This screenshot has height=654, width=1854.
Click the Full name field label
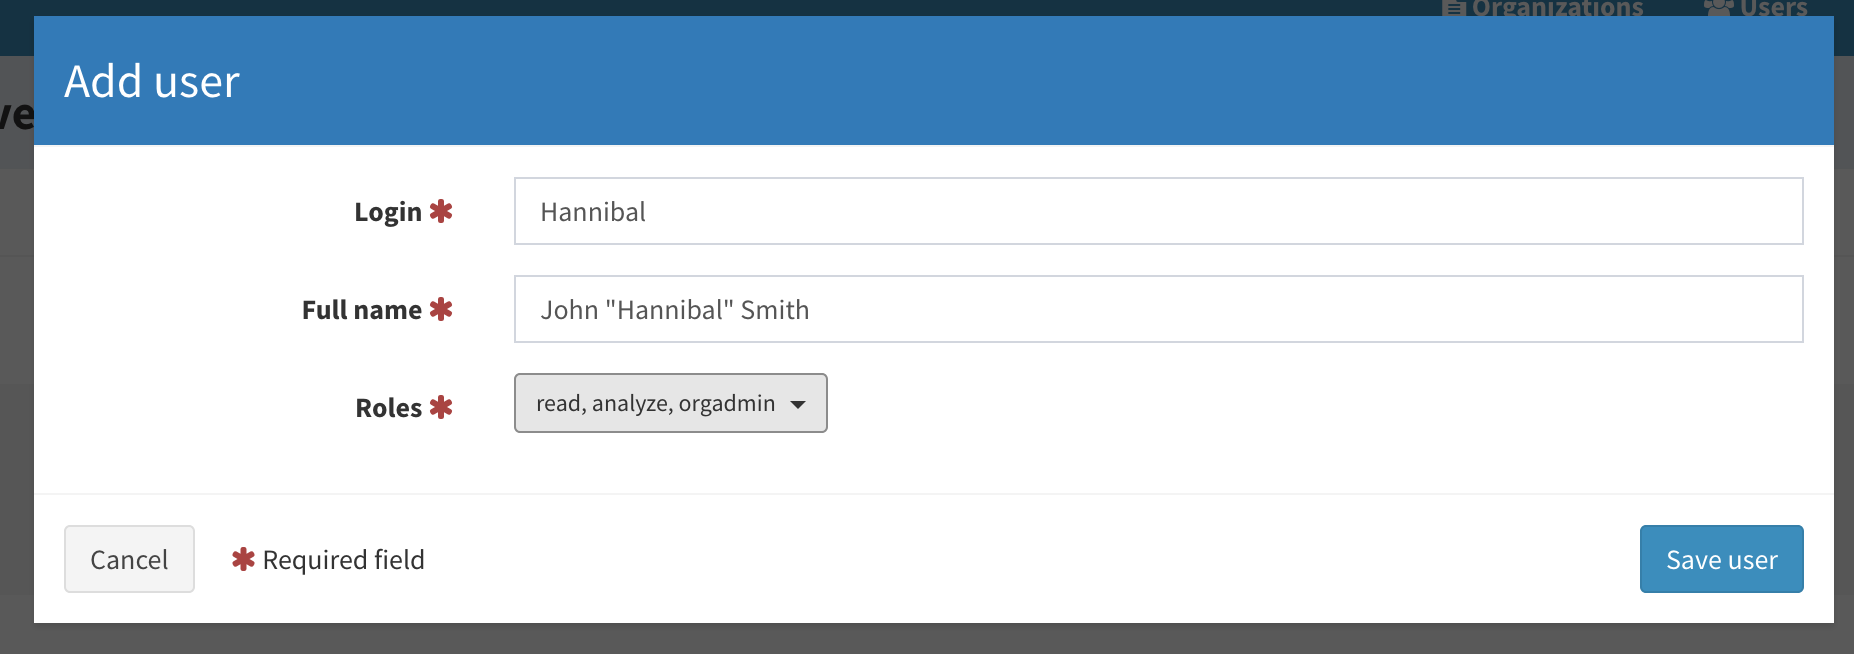(362, 310)
